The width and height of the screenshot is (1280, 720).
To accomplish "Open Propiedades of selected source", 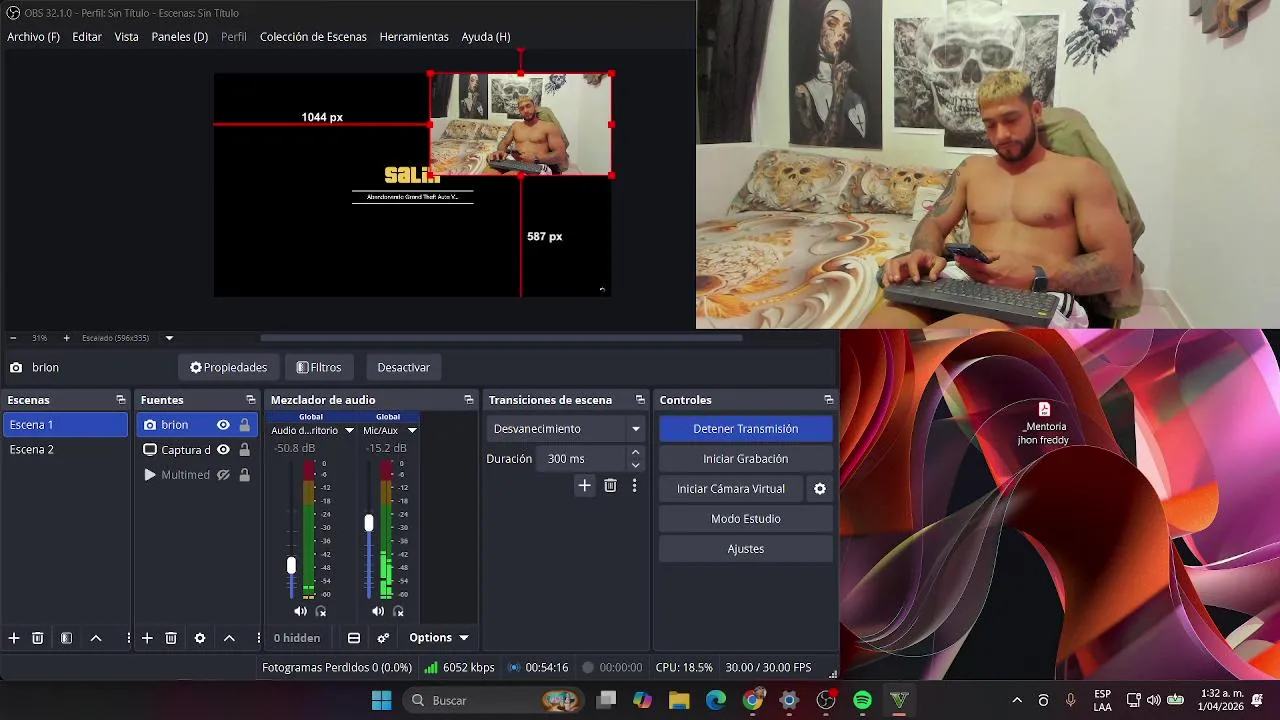I will pyautogui.click(x=229, y=367).
